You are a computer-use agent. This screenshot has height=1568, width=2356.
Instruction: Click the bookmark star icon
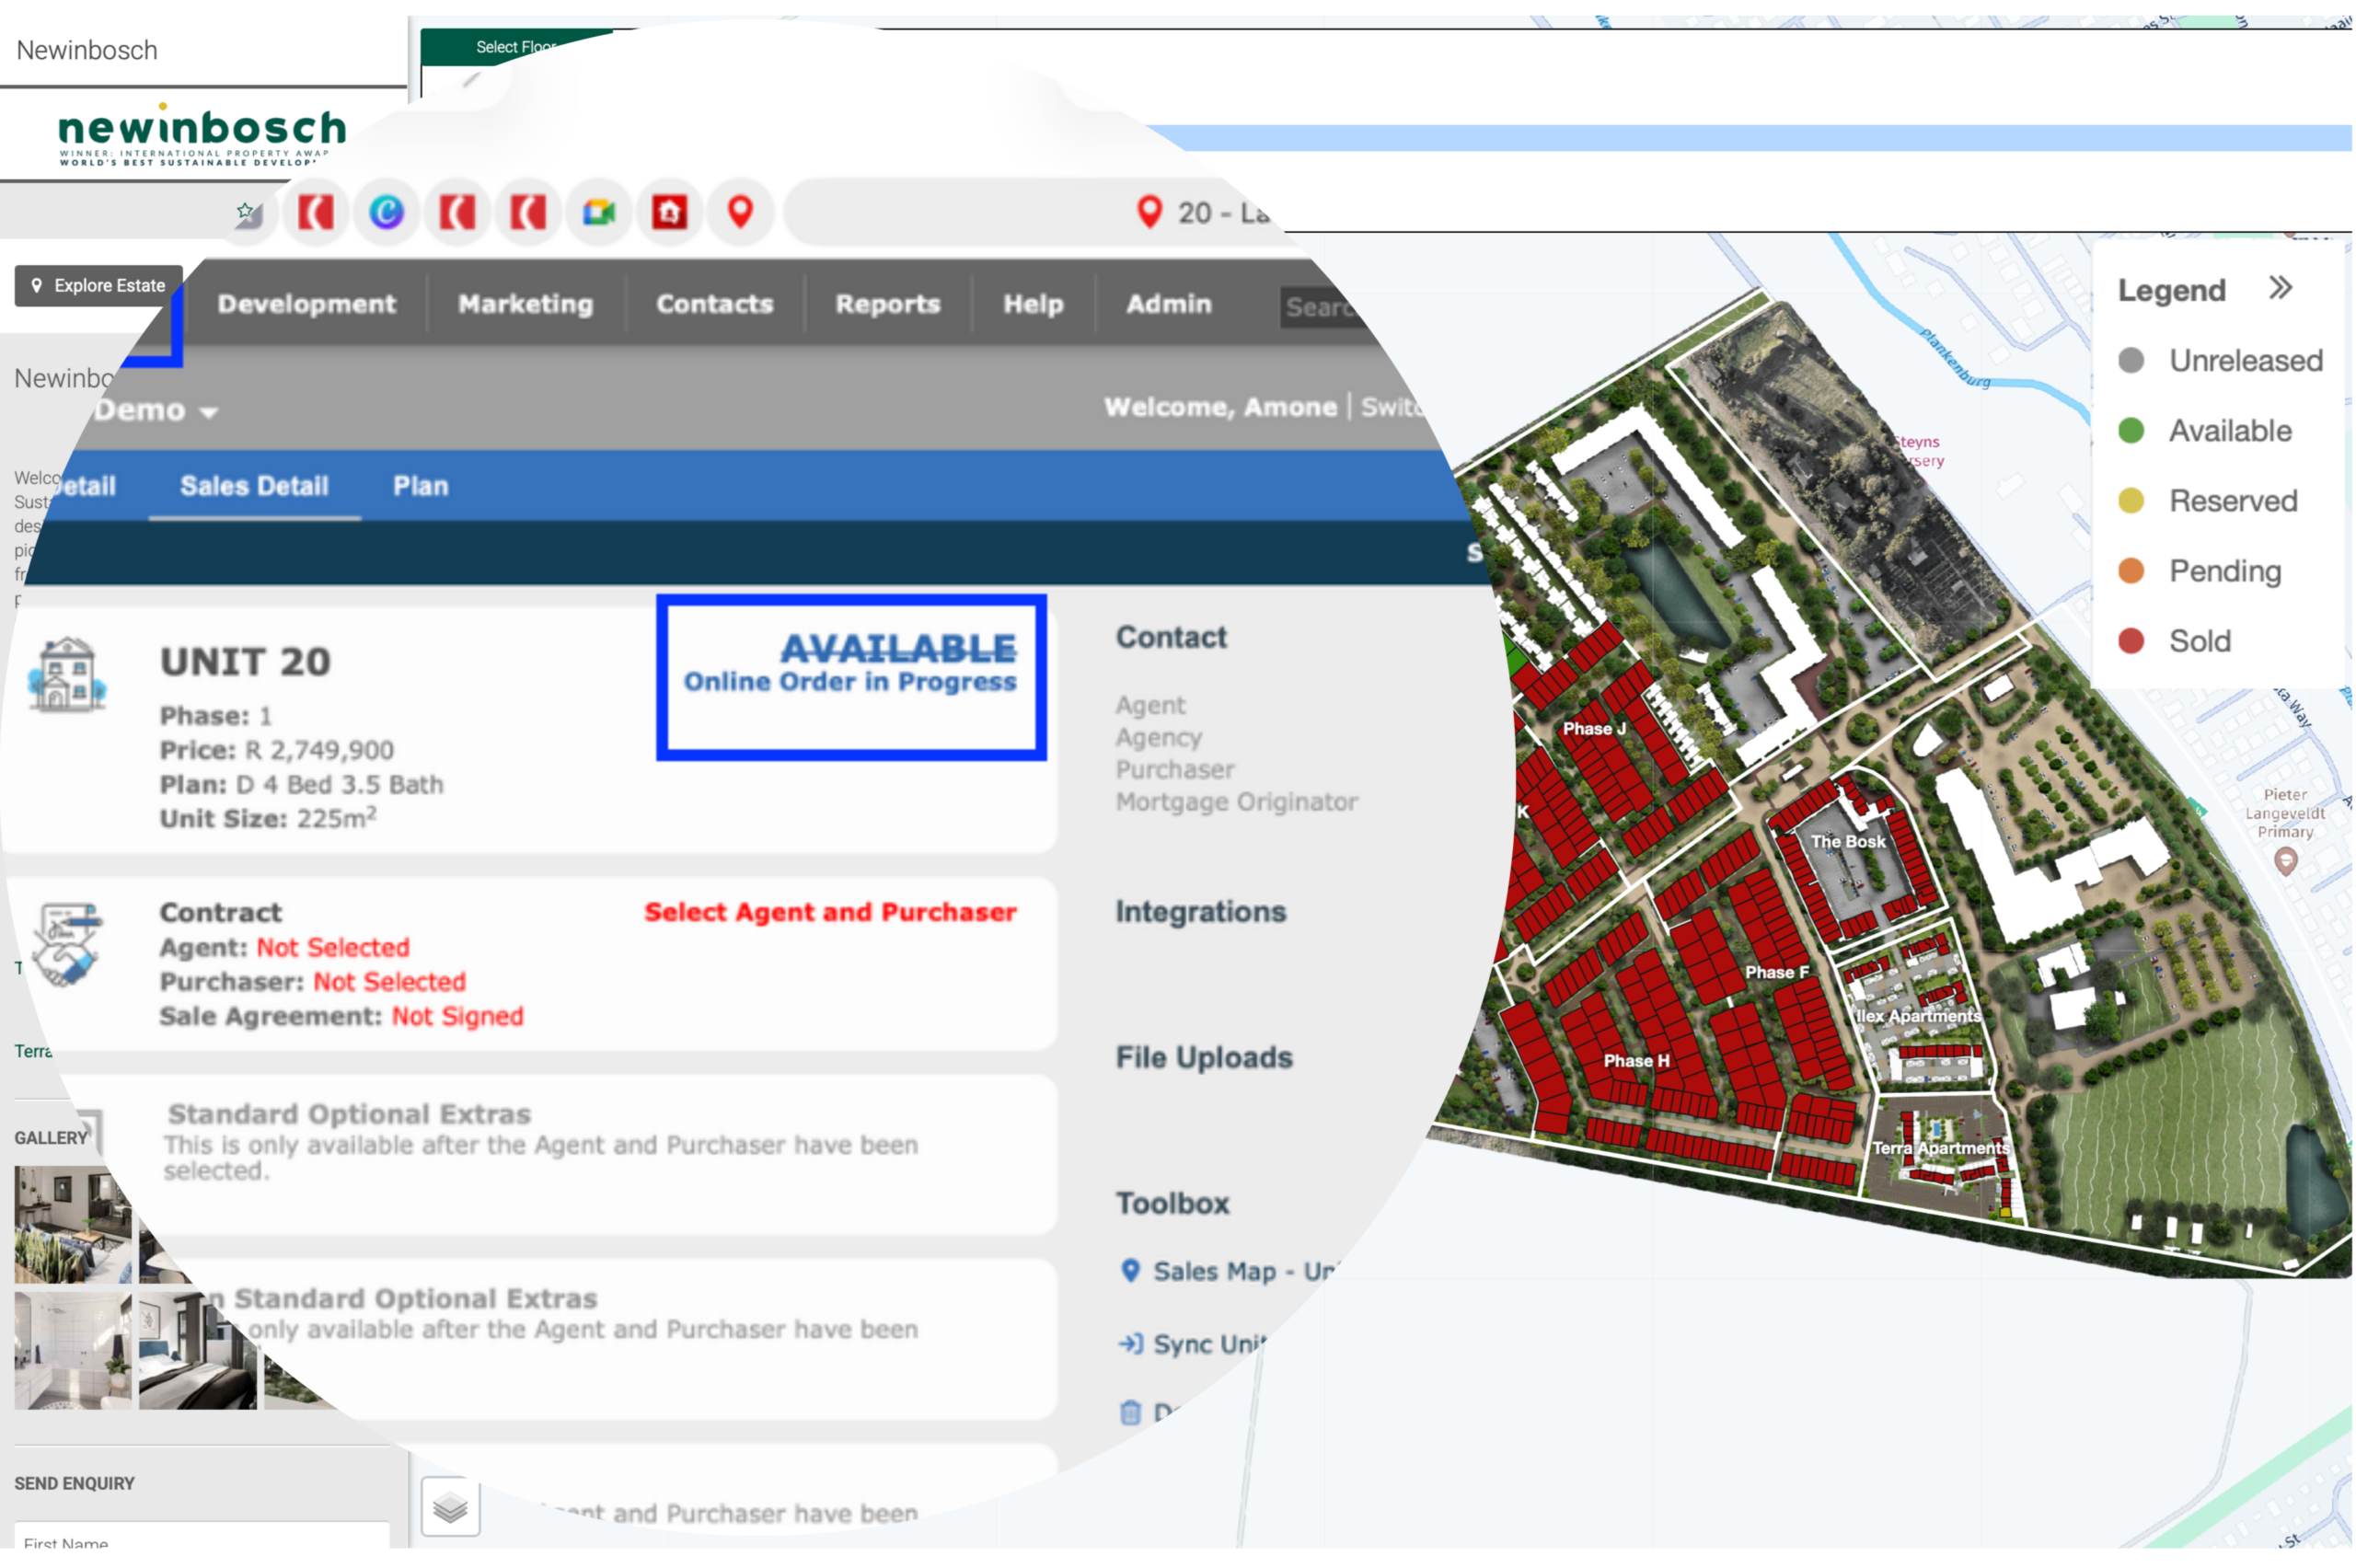click(246, 212)
